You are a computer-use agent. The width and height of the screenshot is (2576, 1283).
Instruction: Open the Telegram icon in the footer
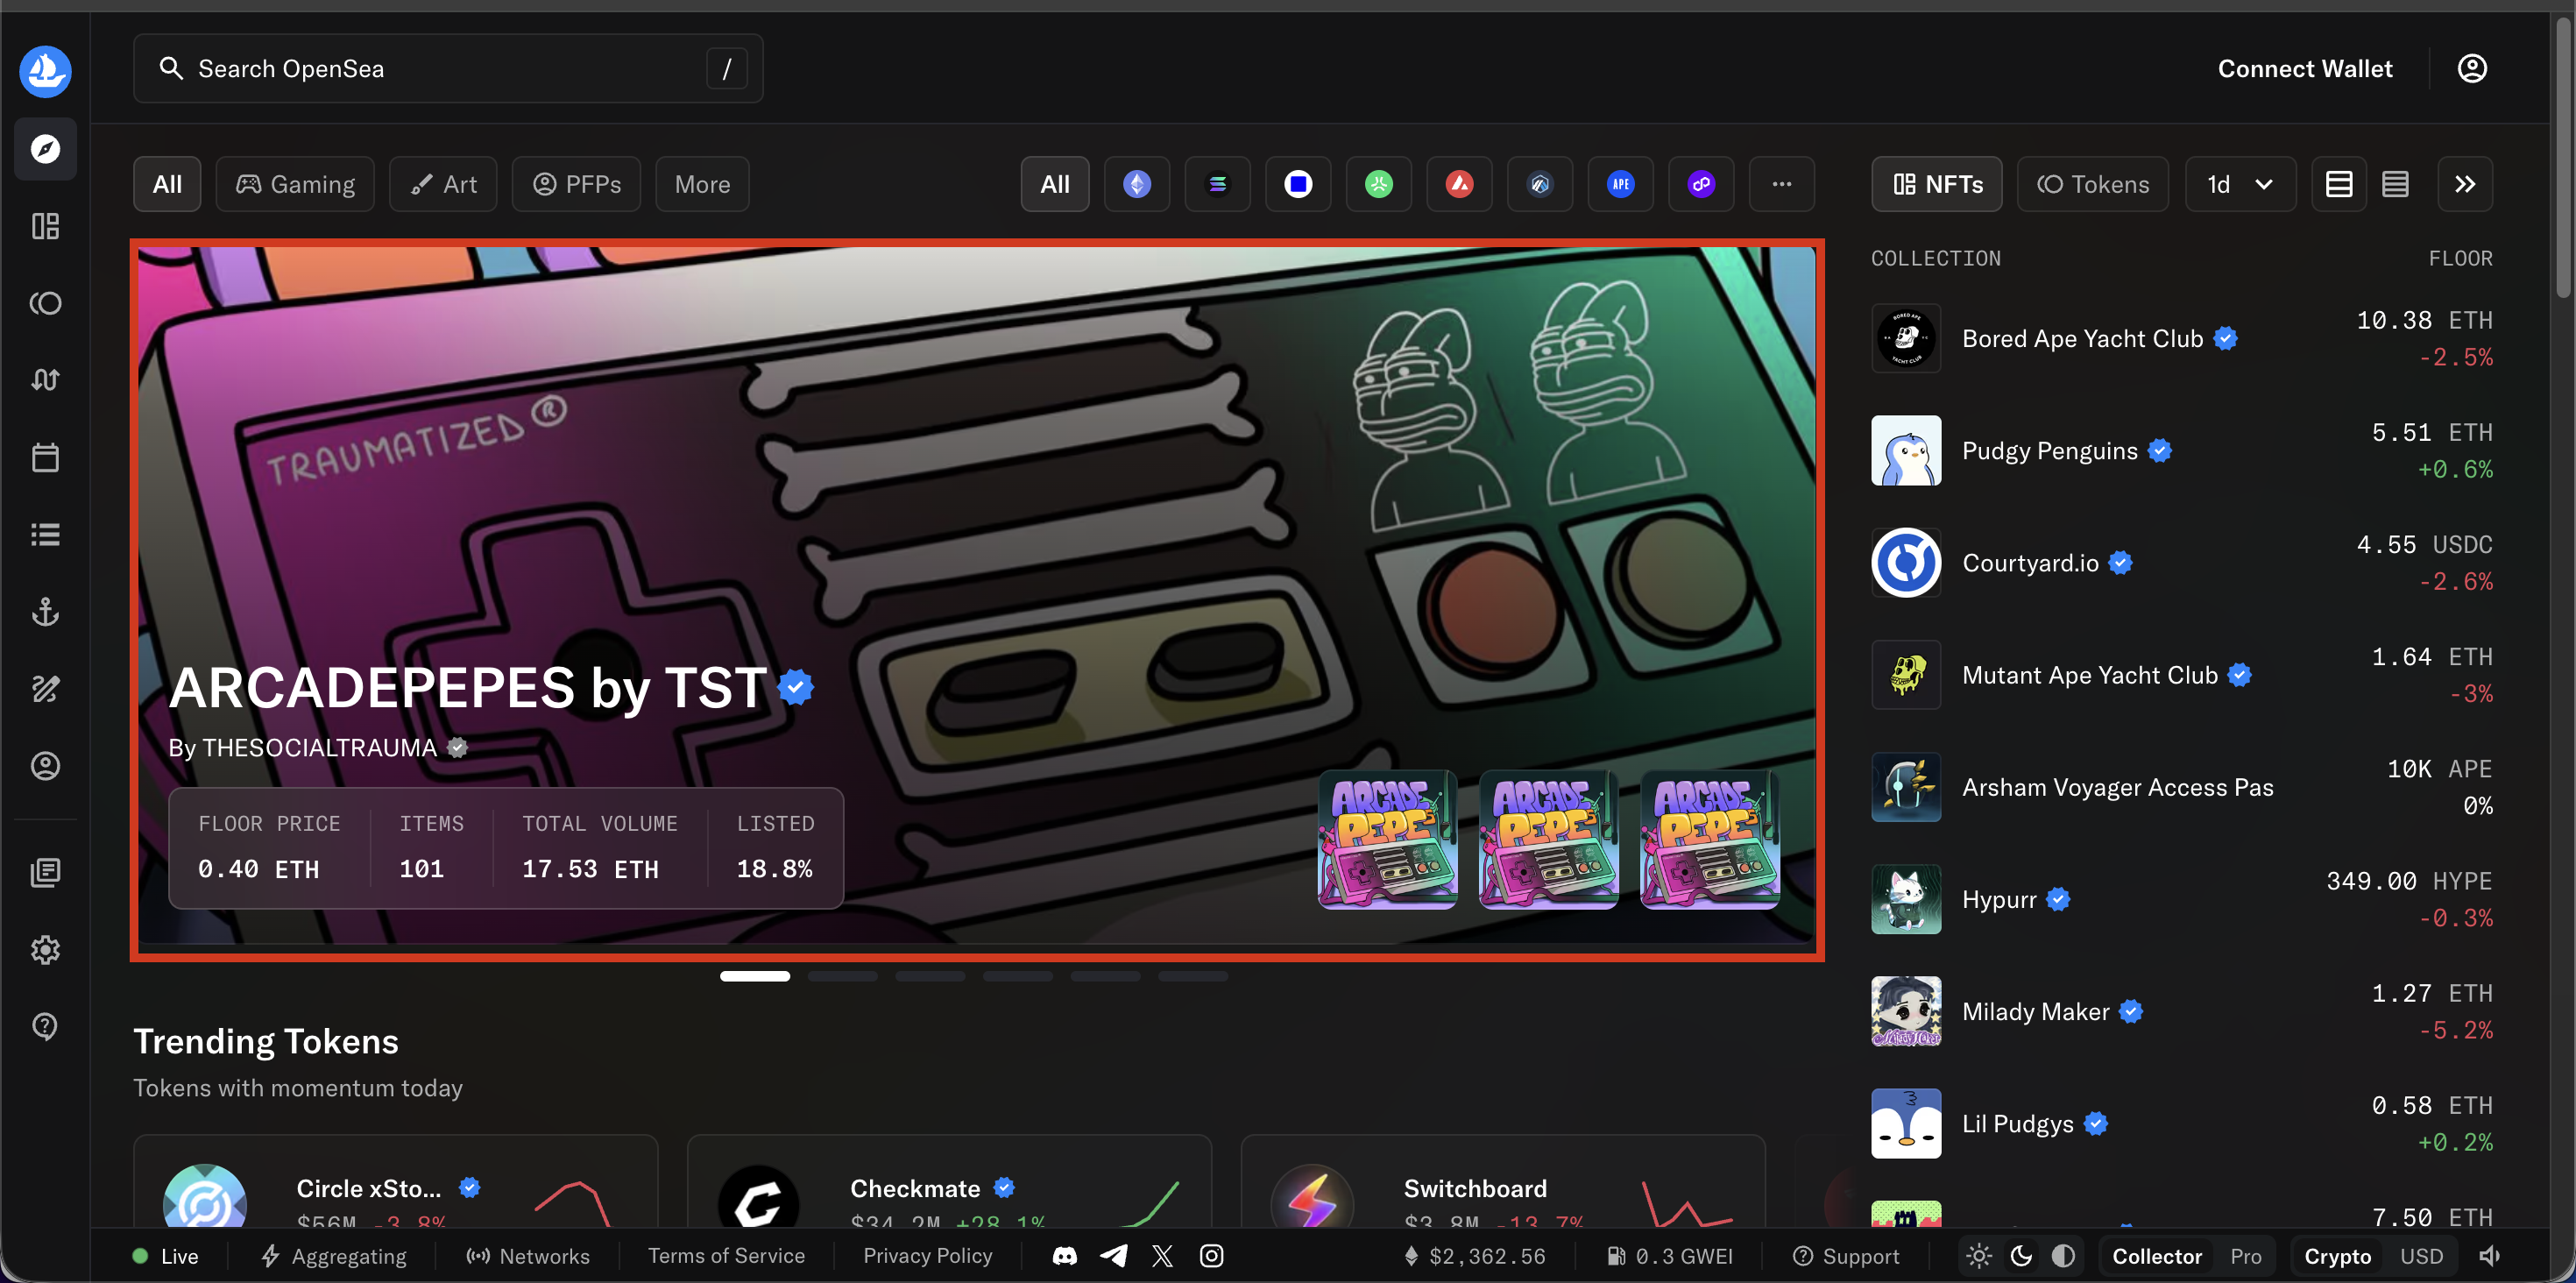click(1114, 1256)
